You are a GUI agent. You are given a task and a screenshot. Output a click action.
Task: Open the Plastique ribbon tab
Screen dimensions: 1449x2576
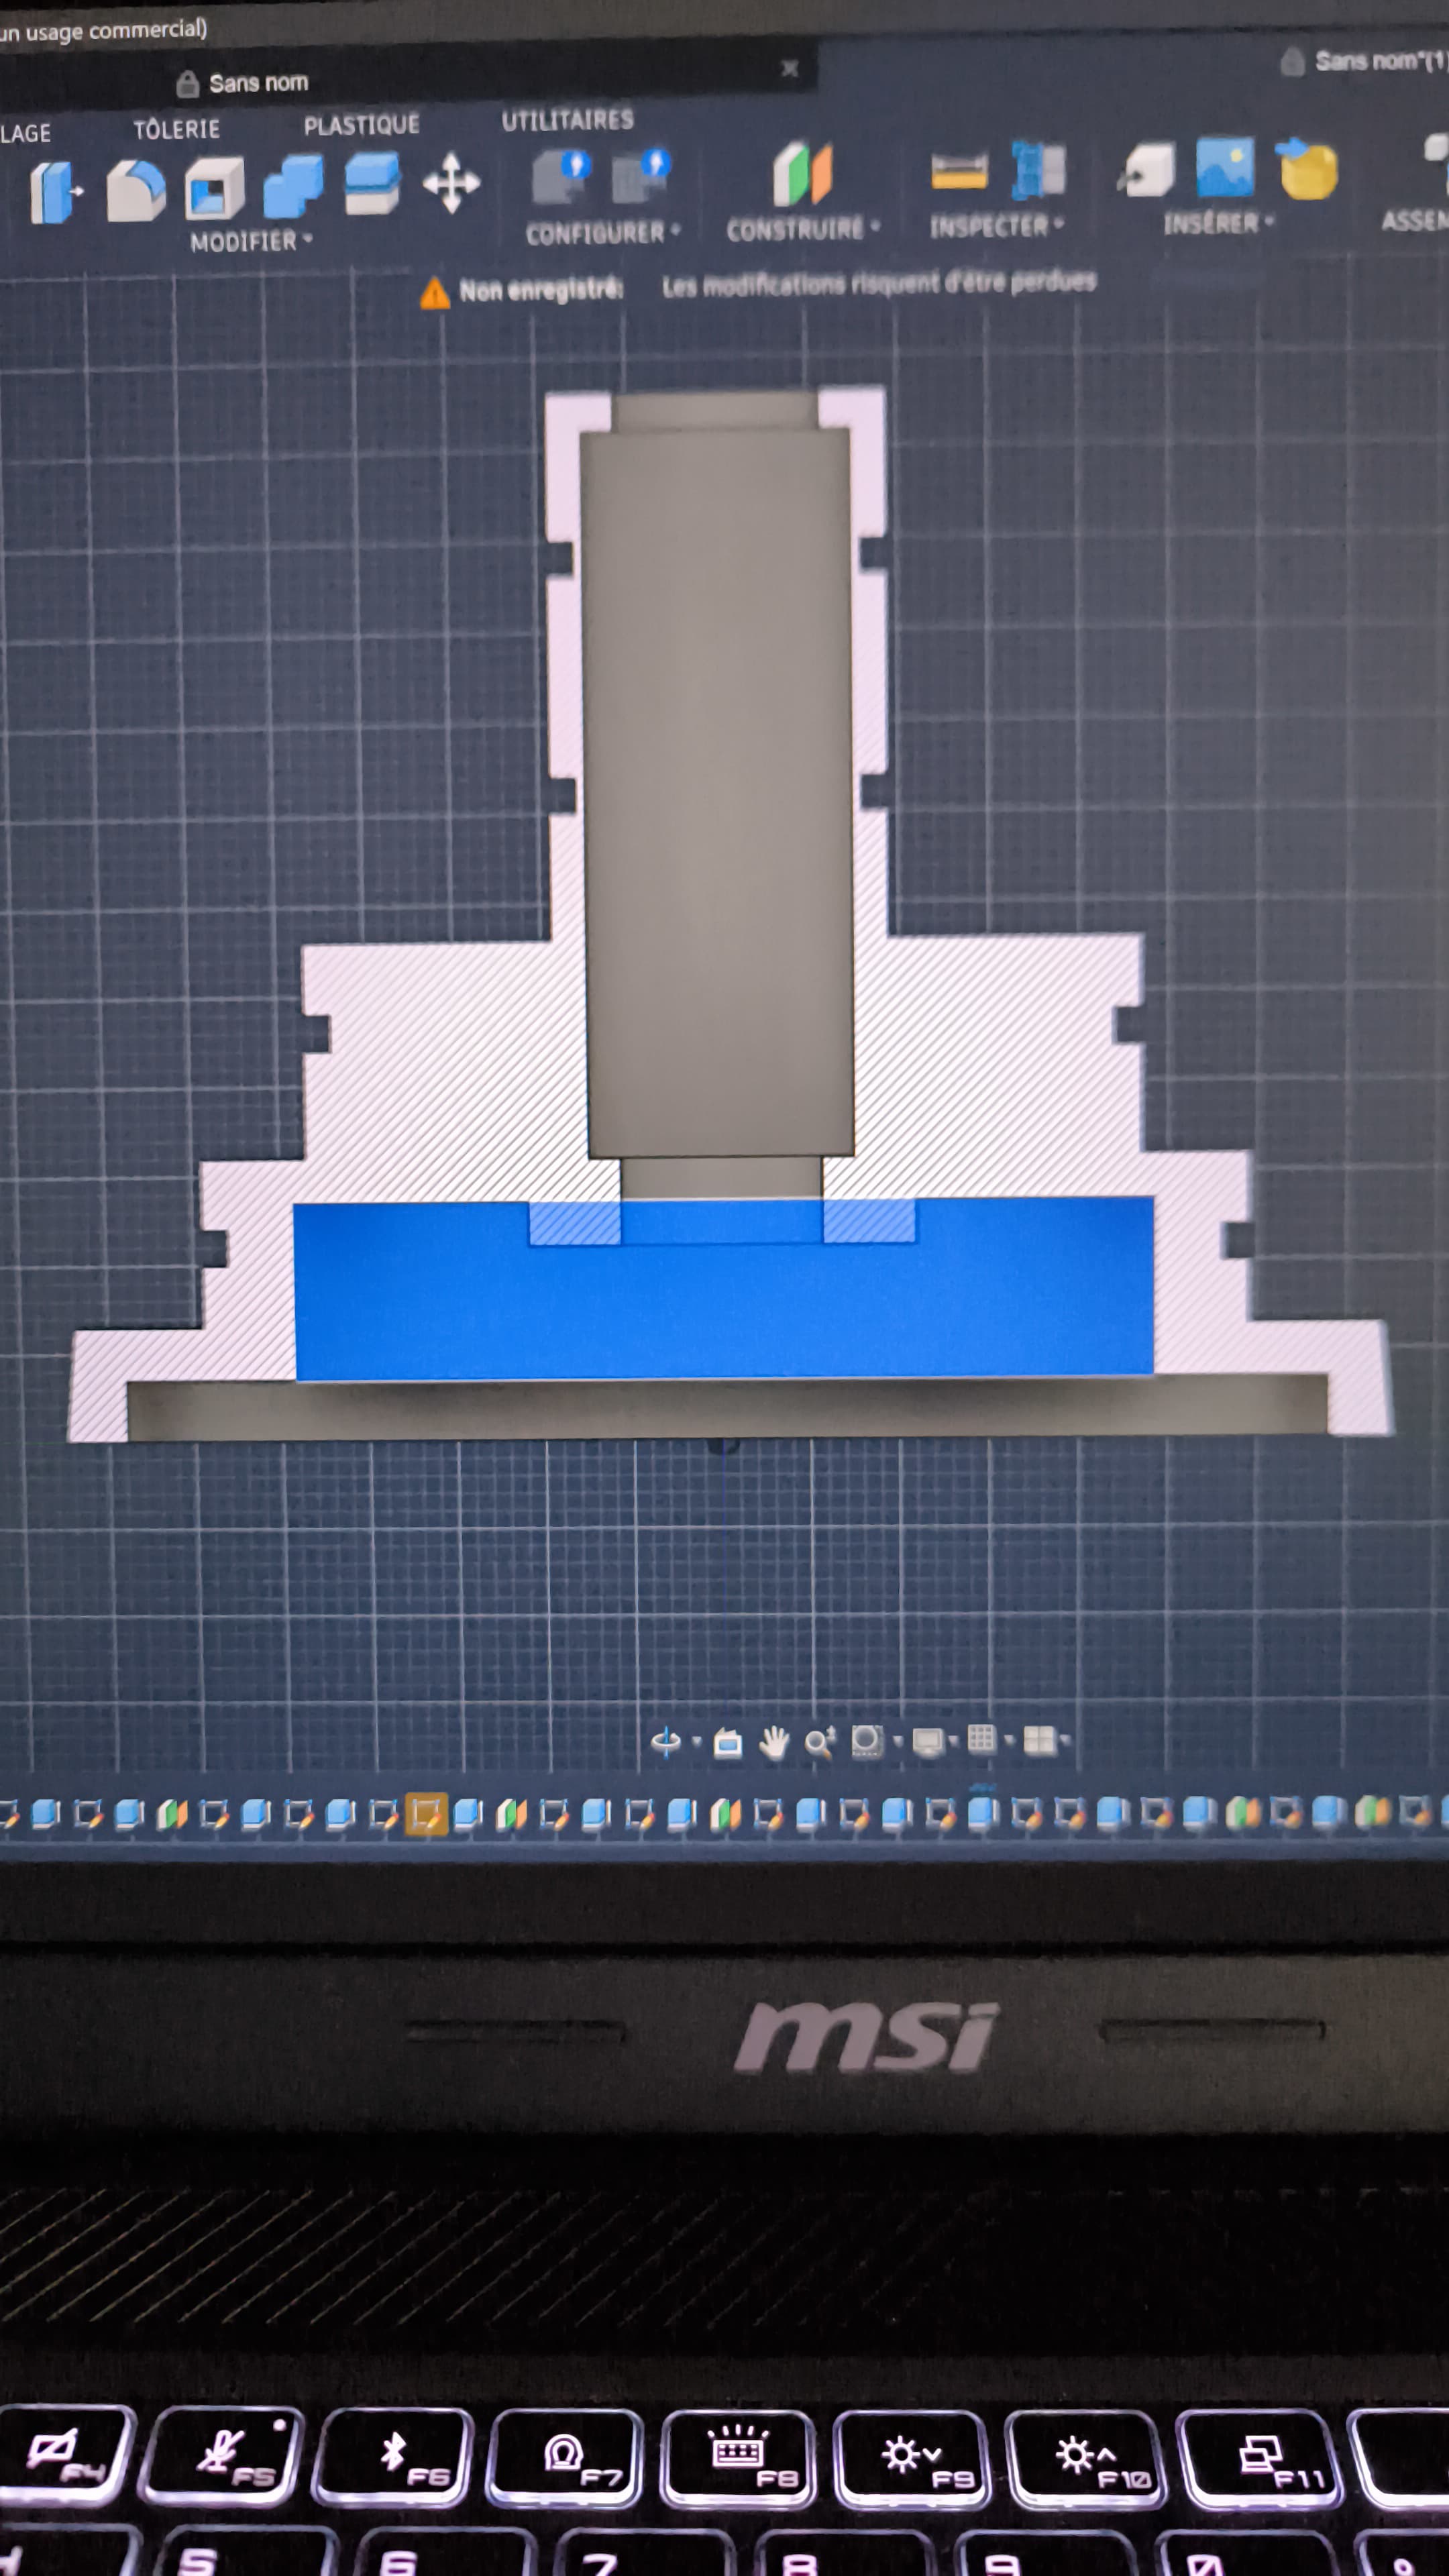point(362,124)
